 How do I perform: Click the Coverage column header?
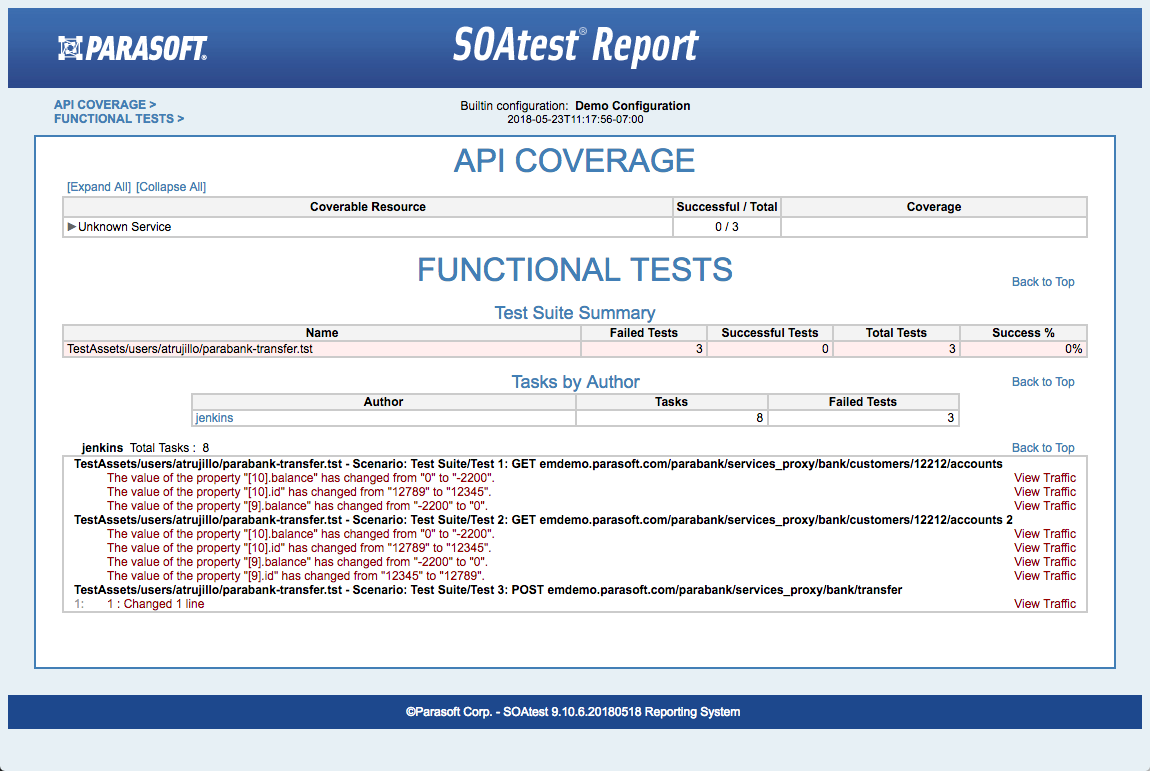click(x=934, y=207)
